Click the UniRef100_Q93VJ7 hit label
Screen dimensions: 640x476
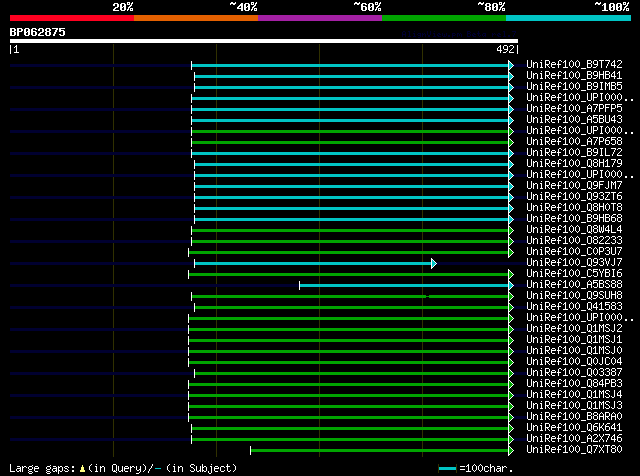click(574, 262)
